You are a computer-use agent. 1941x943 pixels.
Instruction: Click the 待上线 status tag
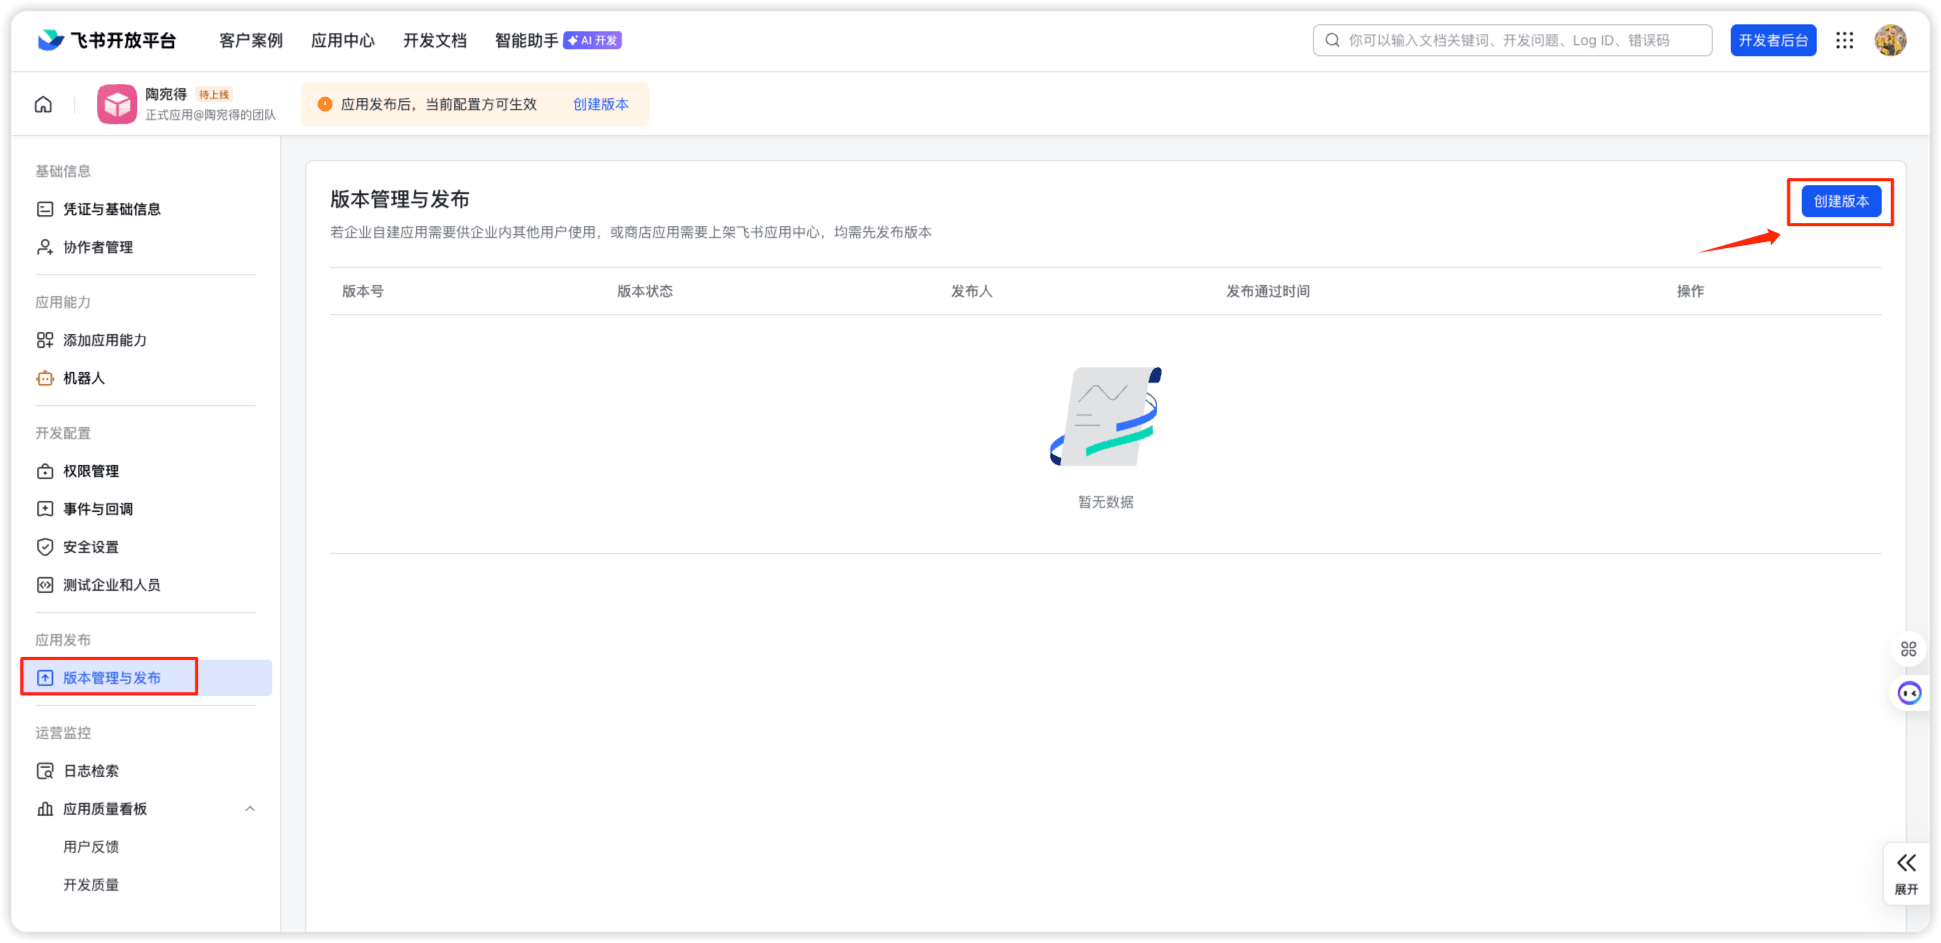pyautogui.click(x=214, y=94)
